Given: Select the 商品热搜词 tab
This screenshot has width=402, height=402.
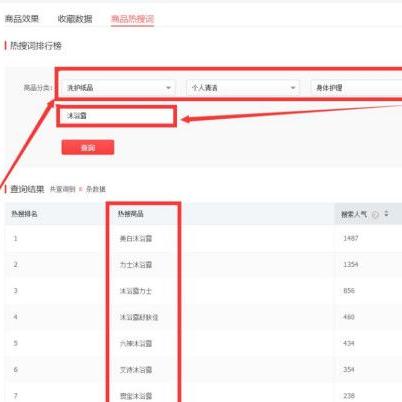Looking at the screenshot, I should (132, 19).
